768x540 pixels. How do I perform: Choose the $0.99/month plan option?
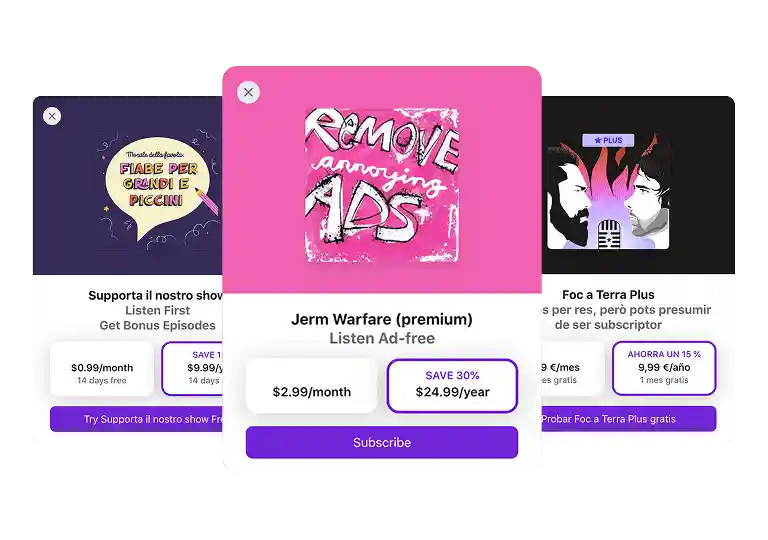102,369
